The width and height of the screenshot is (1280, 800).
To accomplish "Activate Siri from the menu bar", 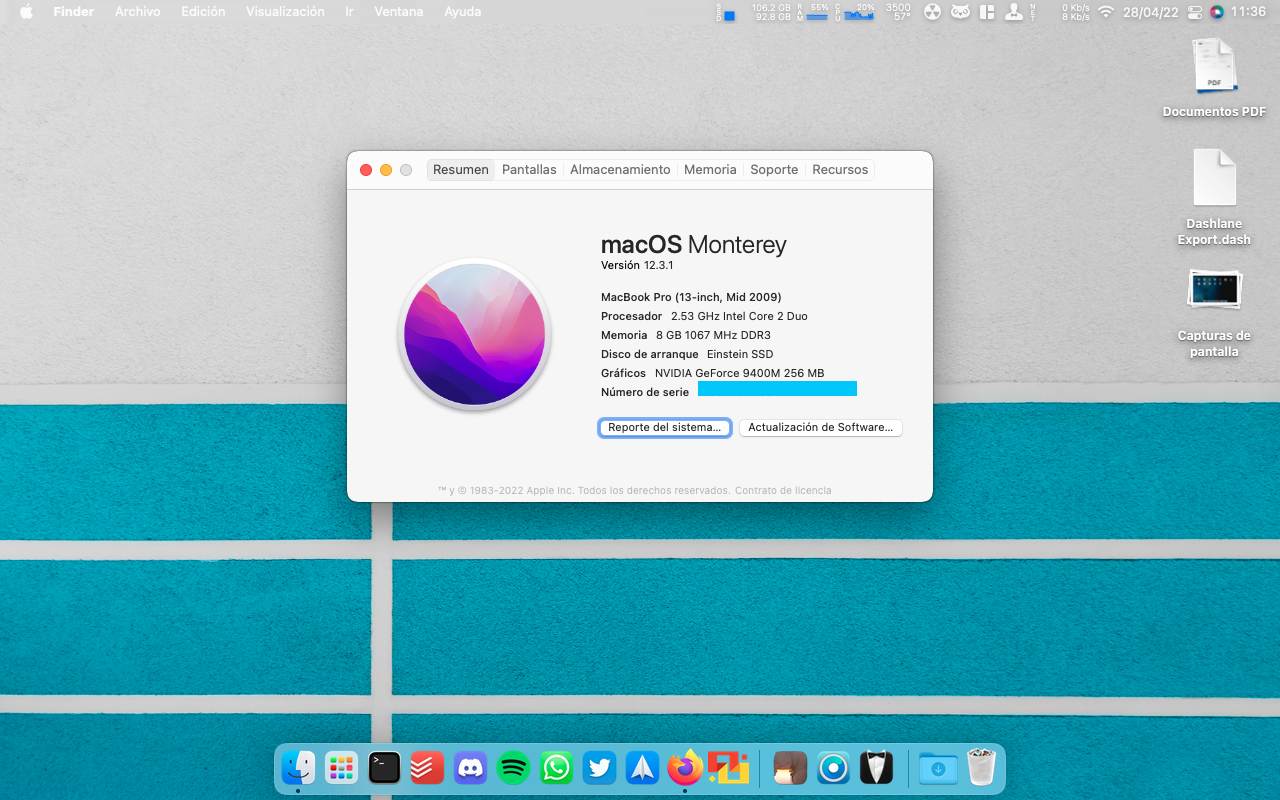I will 1217,12.
